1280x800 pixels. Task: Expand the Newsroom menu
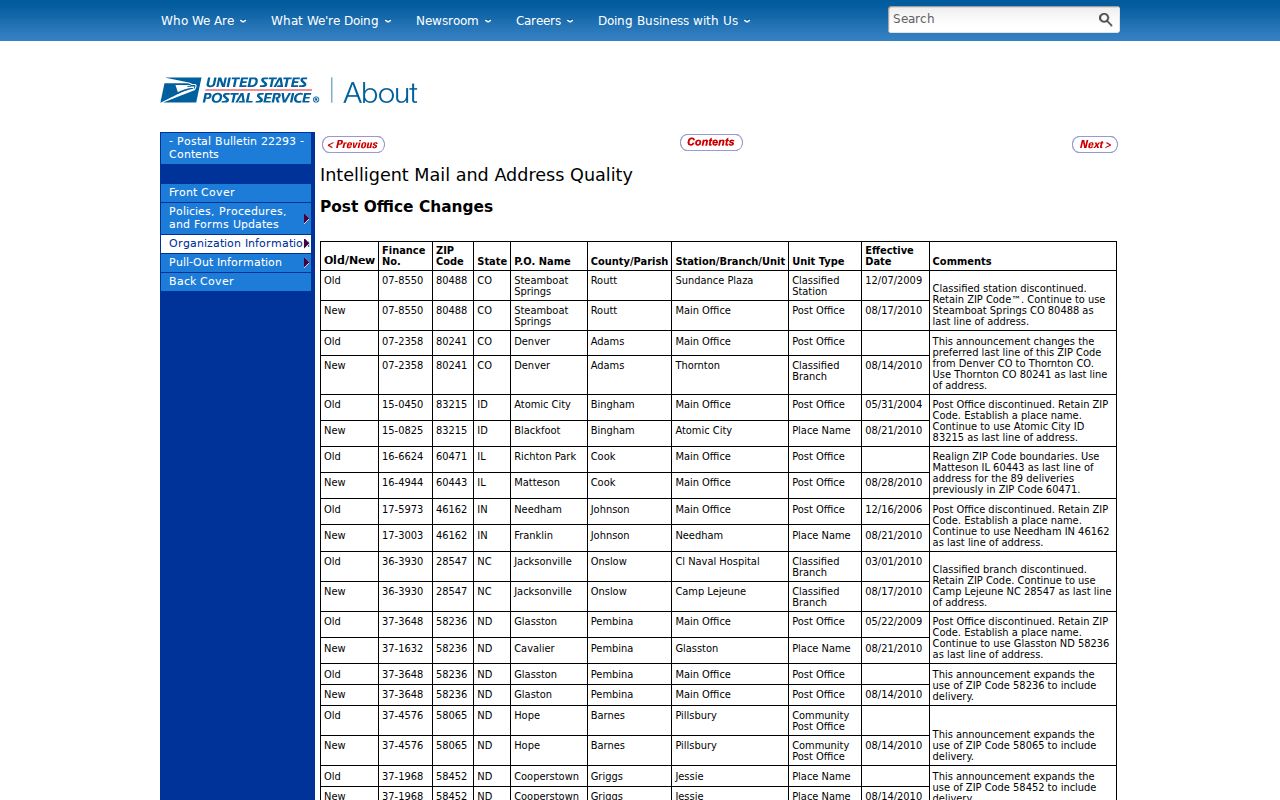(454, 20)
